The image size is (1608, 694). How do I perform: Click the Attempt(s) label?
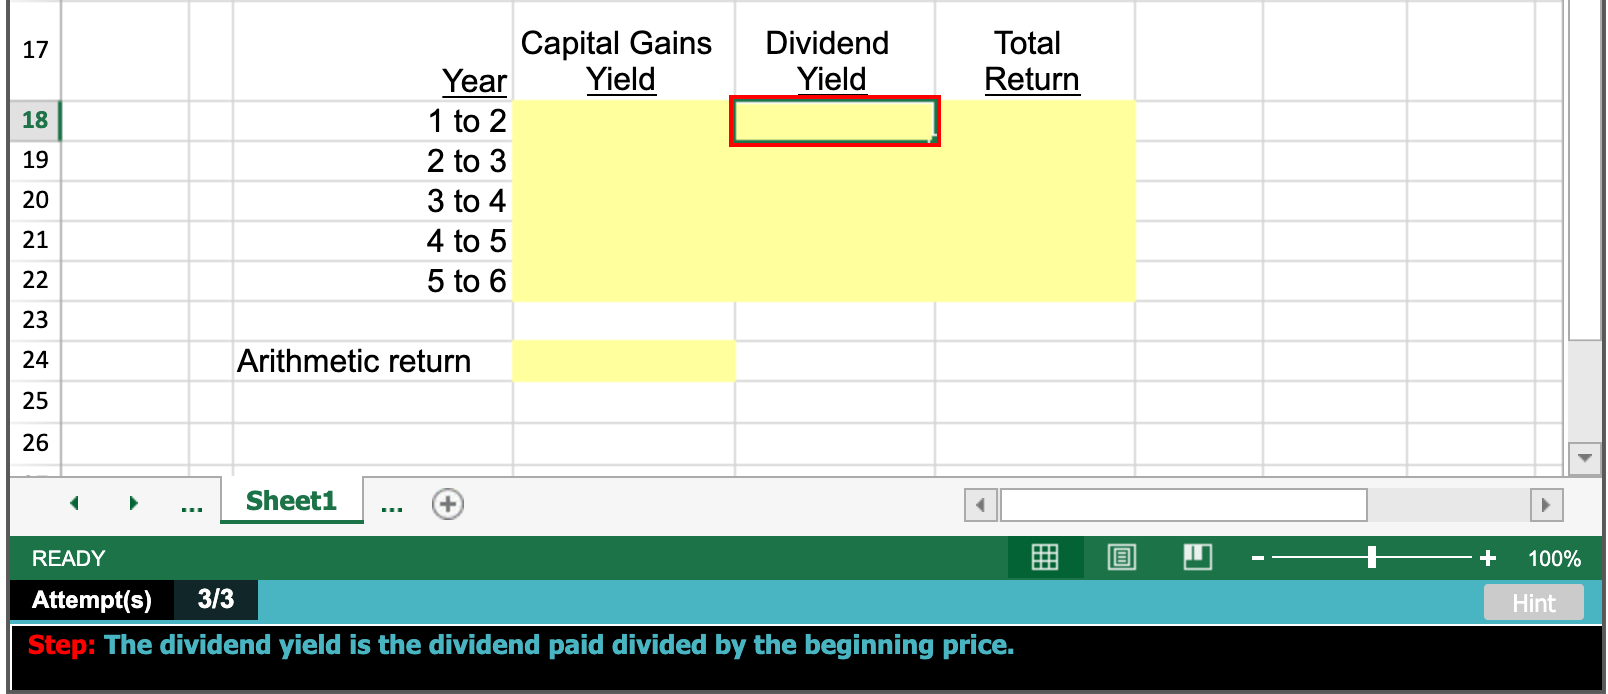click(91, 600)
